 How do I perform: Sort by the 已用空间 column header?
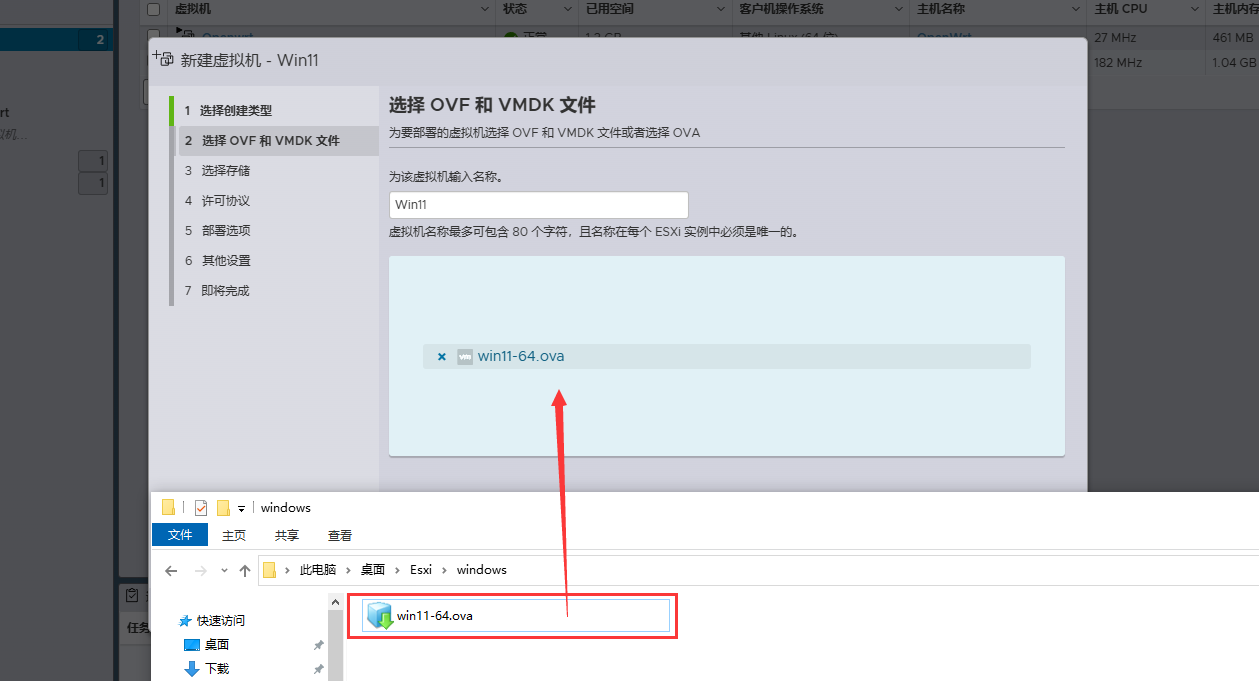pos(610,9)
